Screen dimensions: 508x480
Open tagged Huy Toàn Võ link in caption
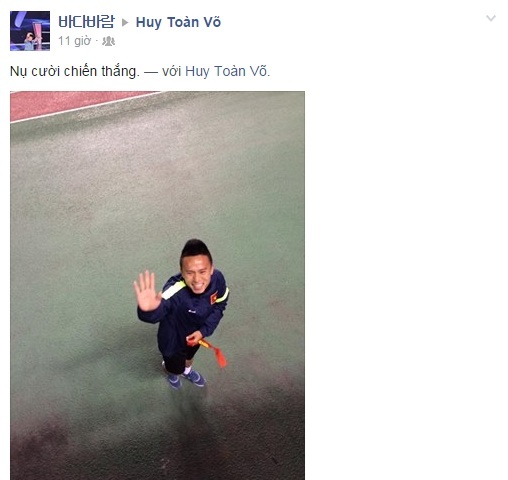pos(226,71)
